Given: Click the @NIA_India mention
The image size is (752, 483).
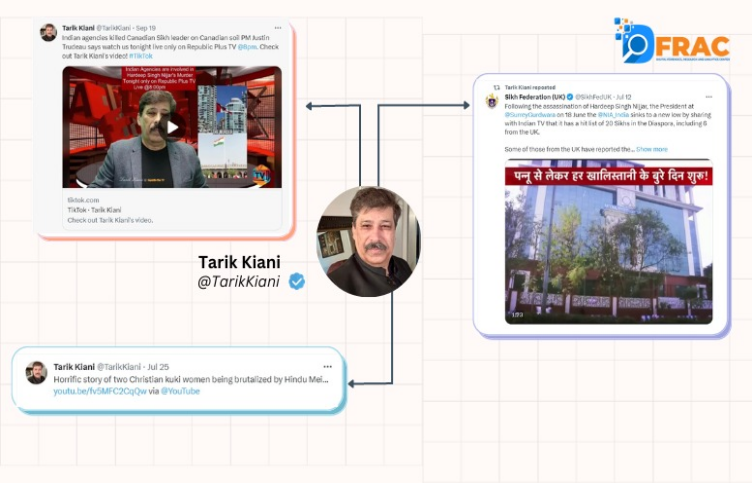Looking at the screenshot, I should [613, 115].
